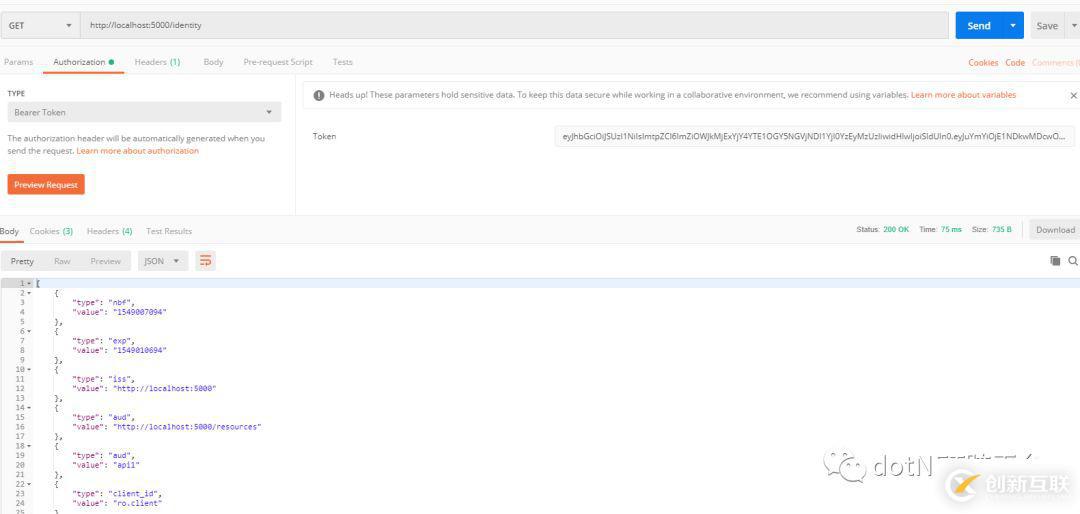Fold the root array at line 1

tap(29, 283)
